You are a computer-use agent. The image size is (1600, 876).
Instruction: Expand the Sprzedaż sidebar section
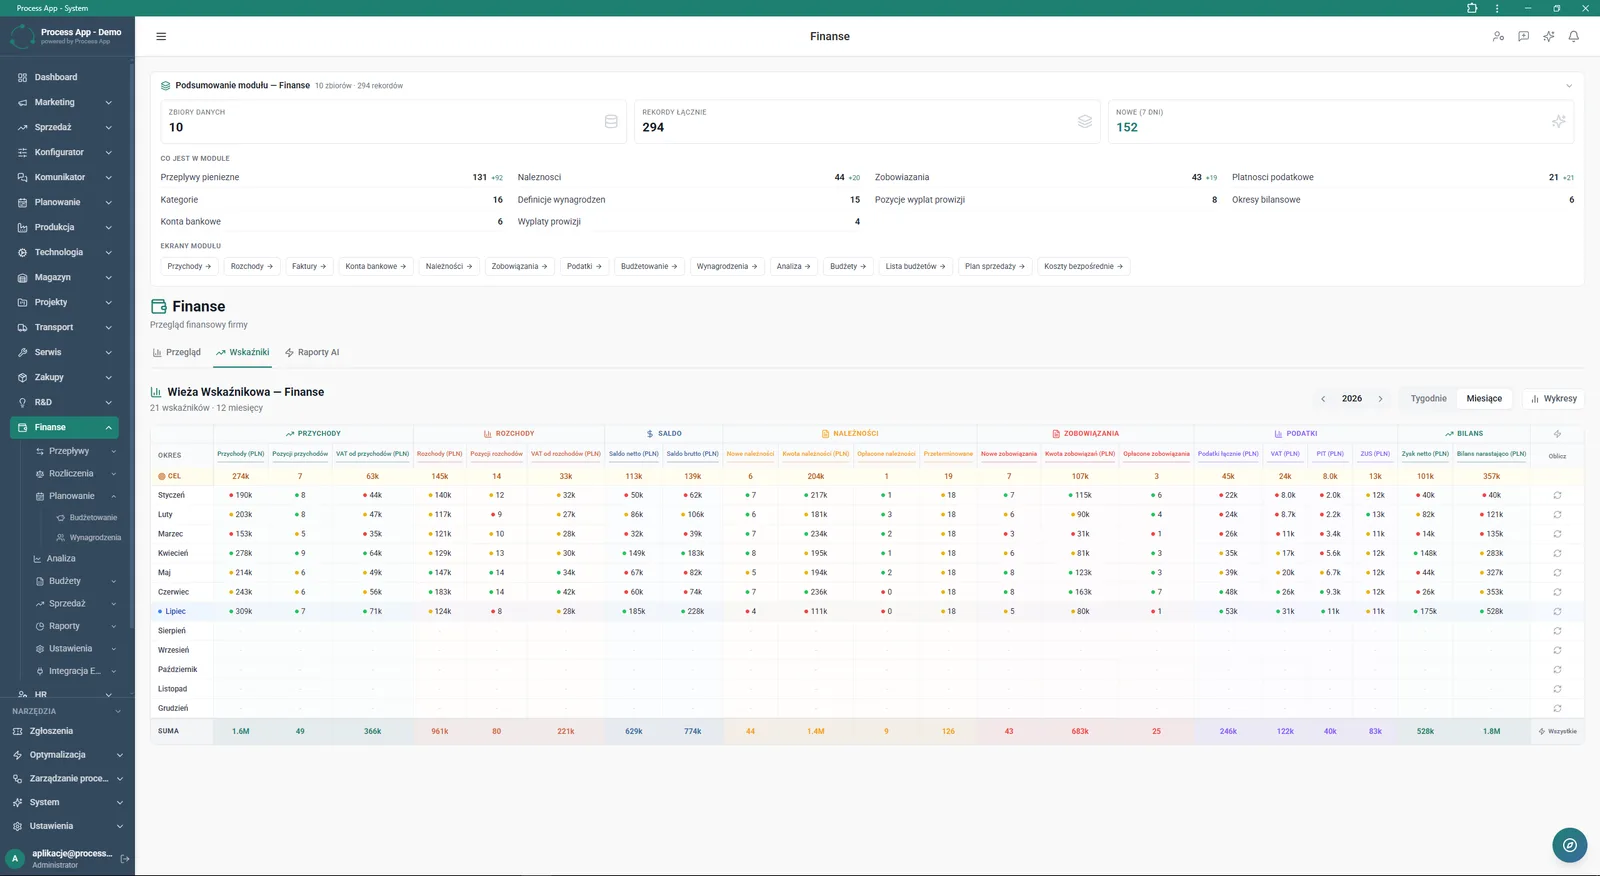(x=65, y=127)
